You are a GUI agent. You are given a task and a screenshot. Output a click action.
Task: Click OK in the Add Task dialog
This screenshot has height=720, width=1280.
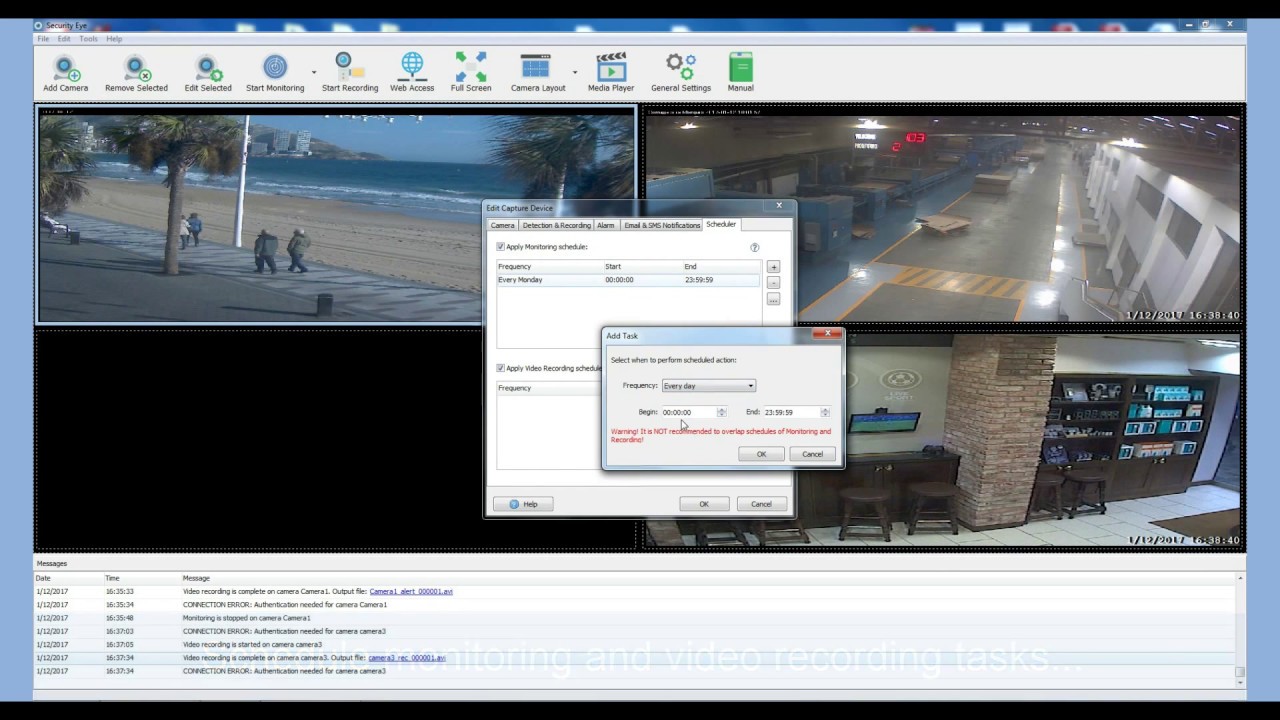pos(761,454)
